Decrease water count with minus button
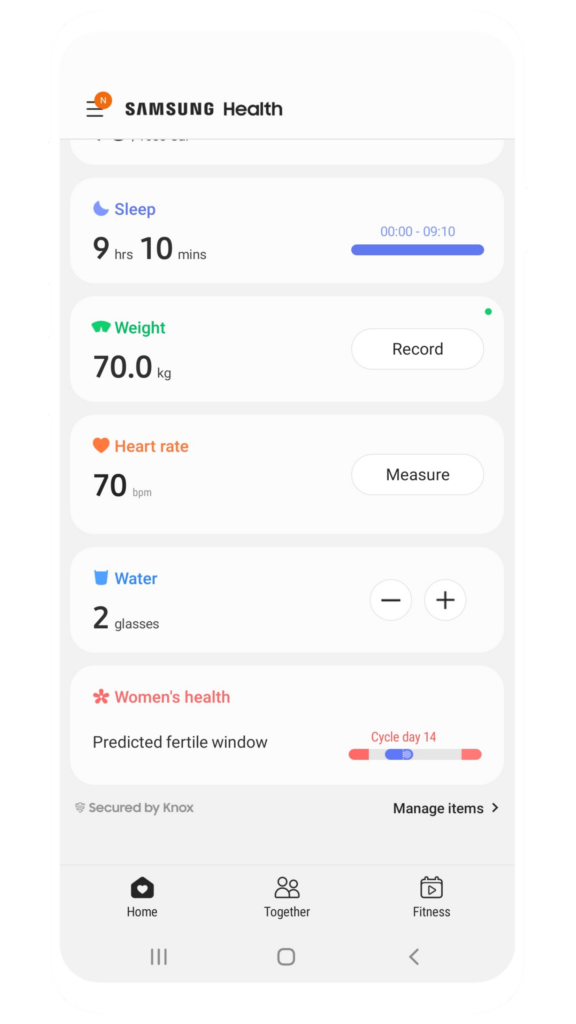The width and height of the screenshot is (576, 1024). tap(391, 600)
